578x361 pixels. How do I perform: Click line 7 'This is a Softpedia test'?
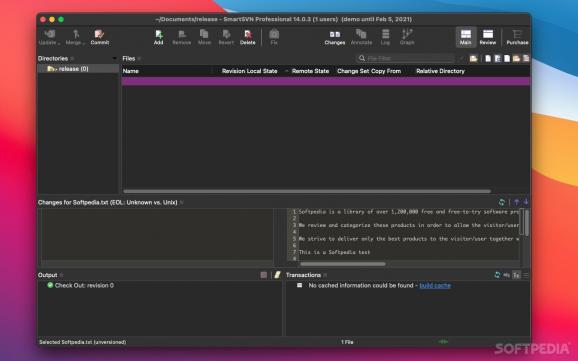pos(334,252)
